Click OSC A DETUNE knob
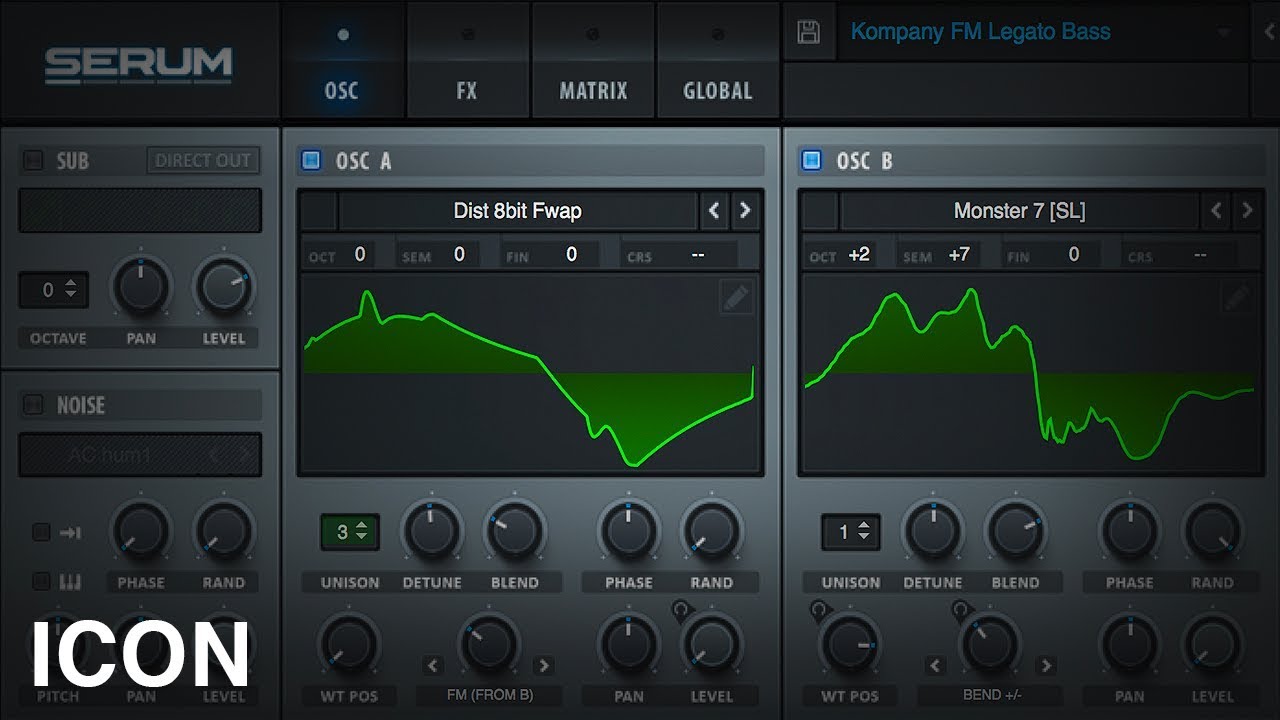 click(432, 532)
